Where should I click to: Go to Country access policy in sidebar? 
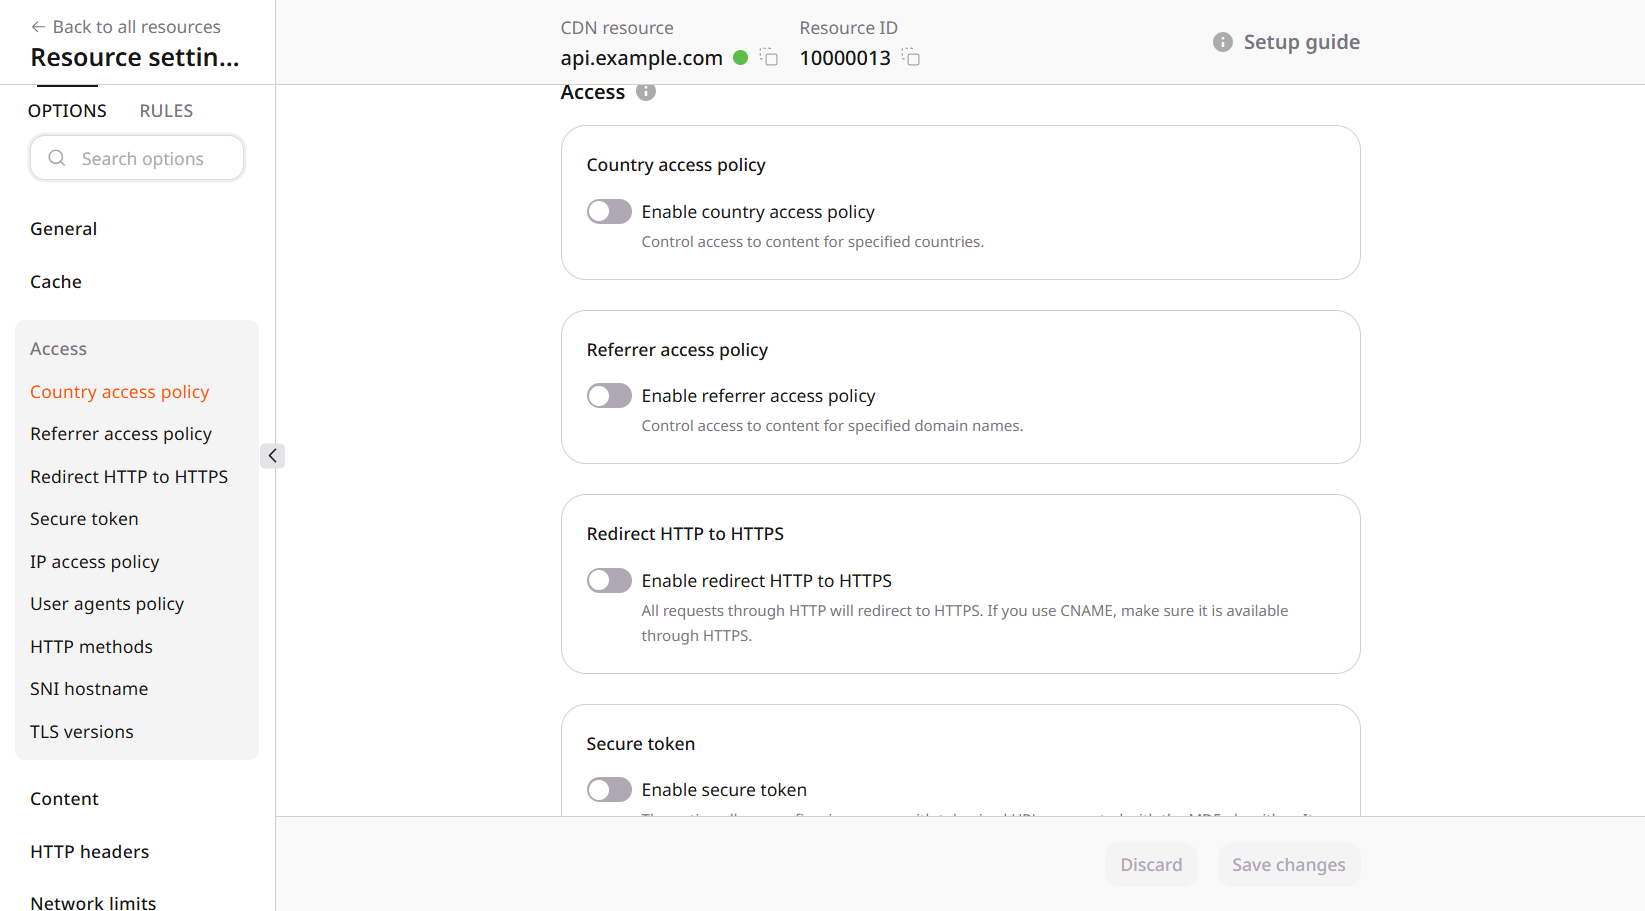coord(120,392)
